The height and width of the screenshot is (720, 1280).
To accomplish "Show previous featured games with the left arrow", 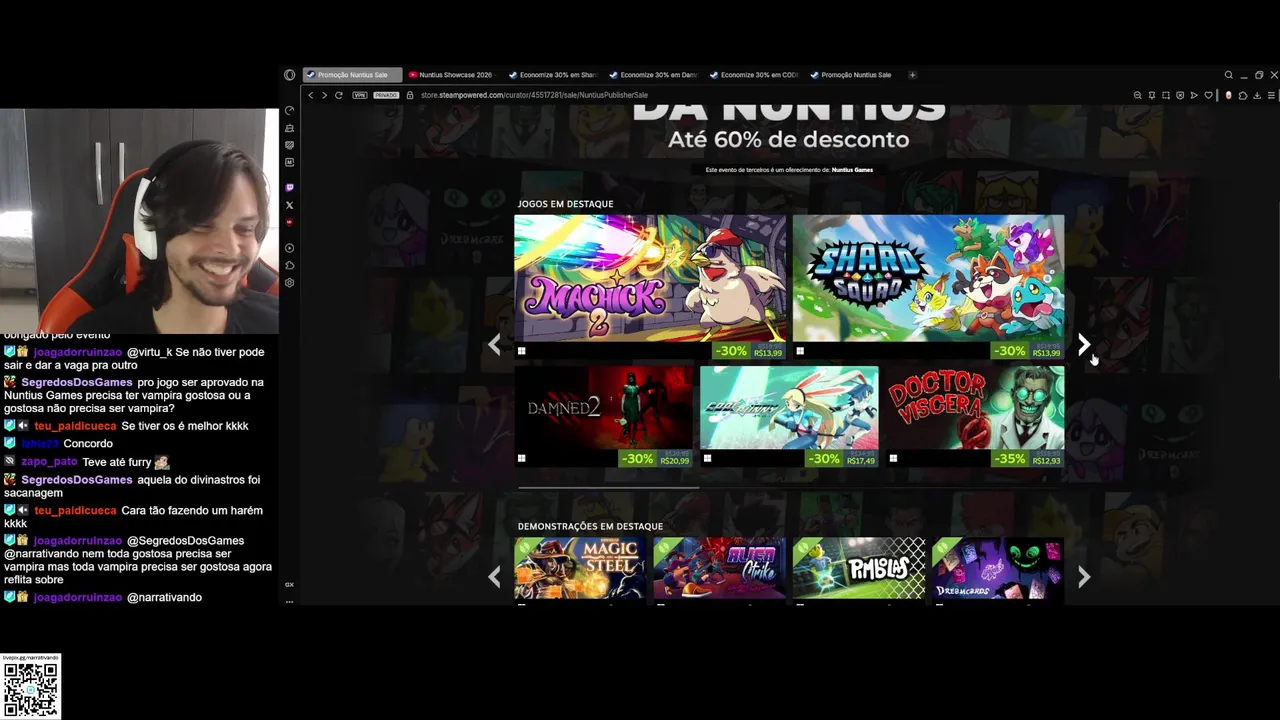I will click(x=494, y=344).
